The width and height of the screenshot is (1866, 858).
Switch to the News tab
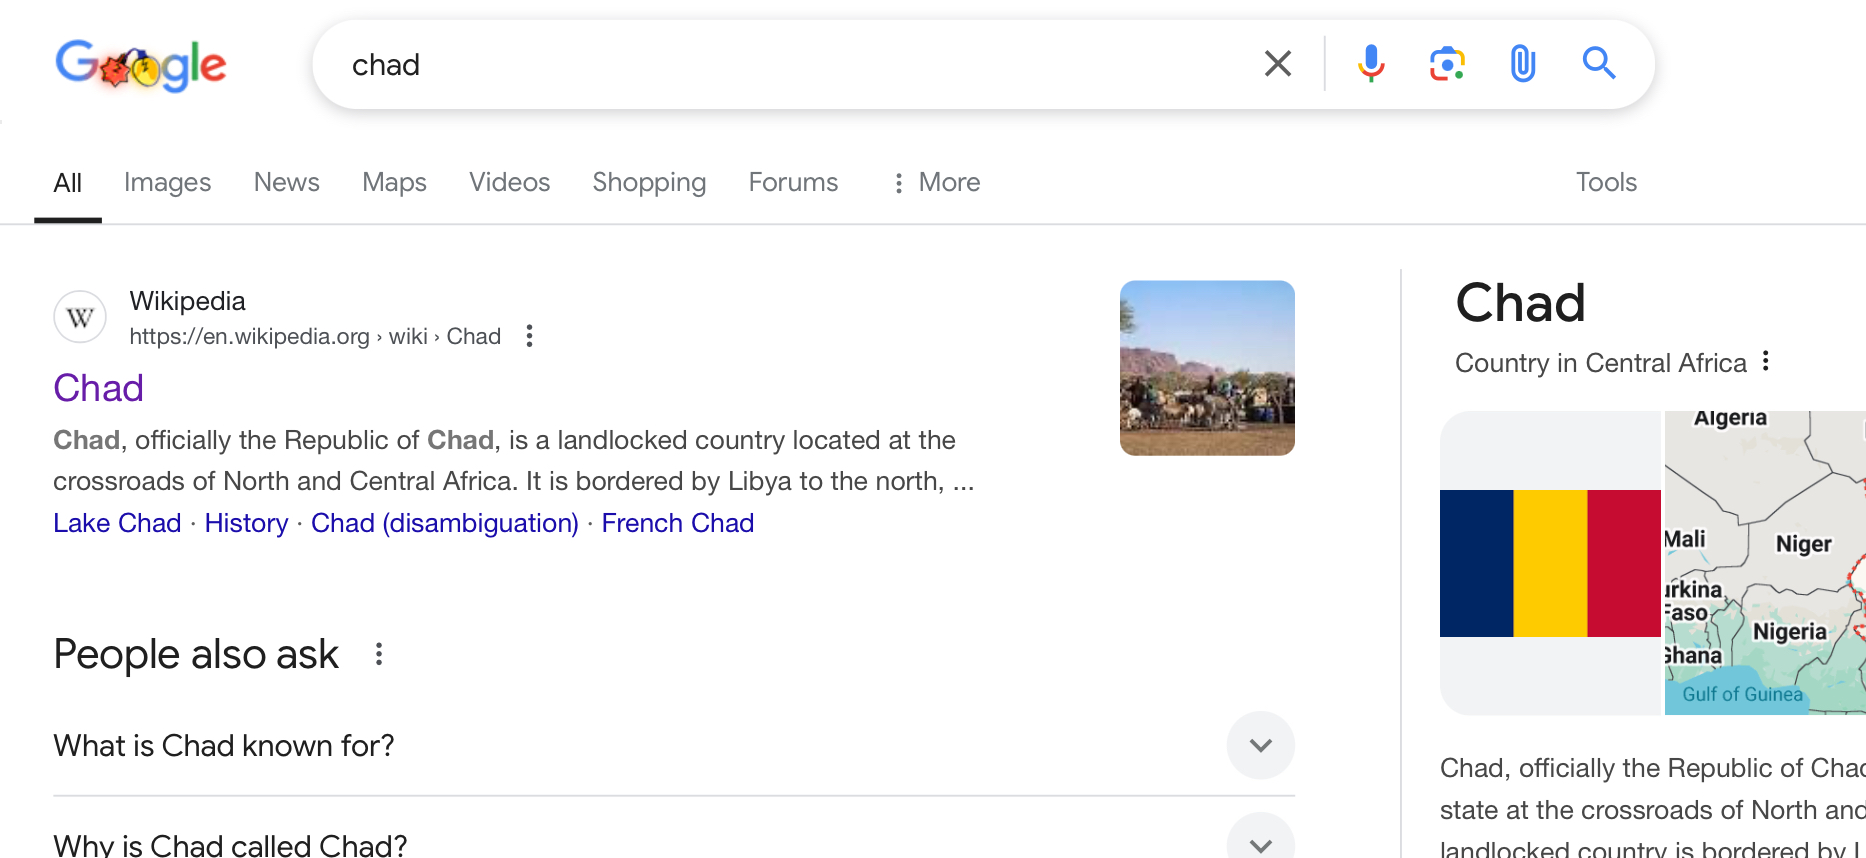[286, 182]
